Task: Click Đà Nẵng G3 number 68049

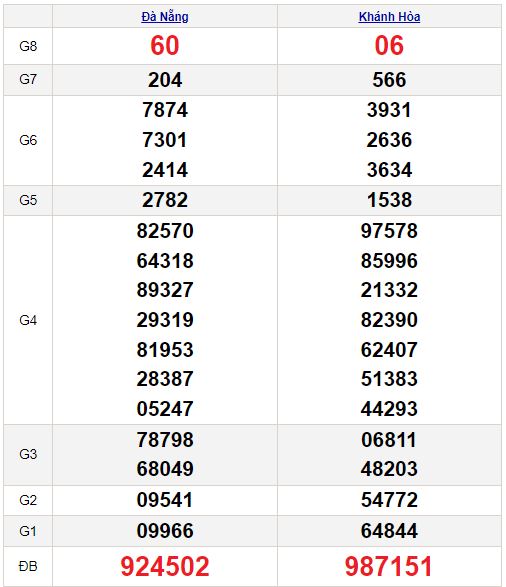Action: point(165,469)
